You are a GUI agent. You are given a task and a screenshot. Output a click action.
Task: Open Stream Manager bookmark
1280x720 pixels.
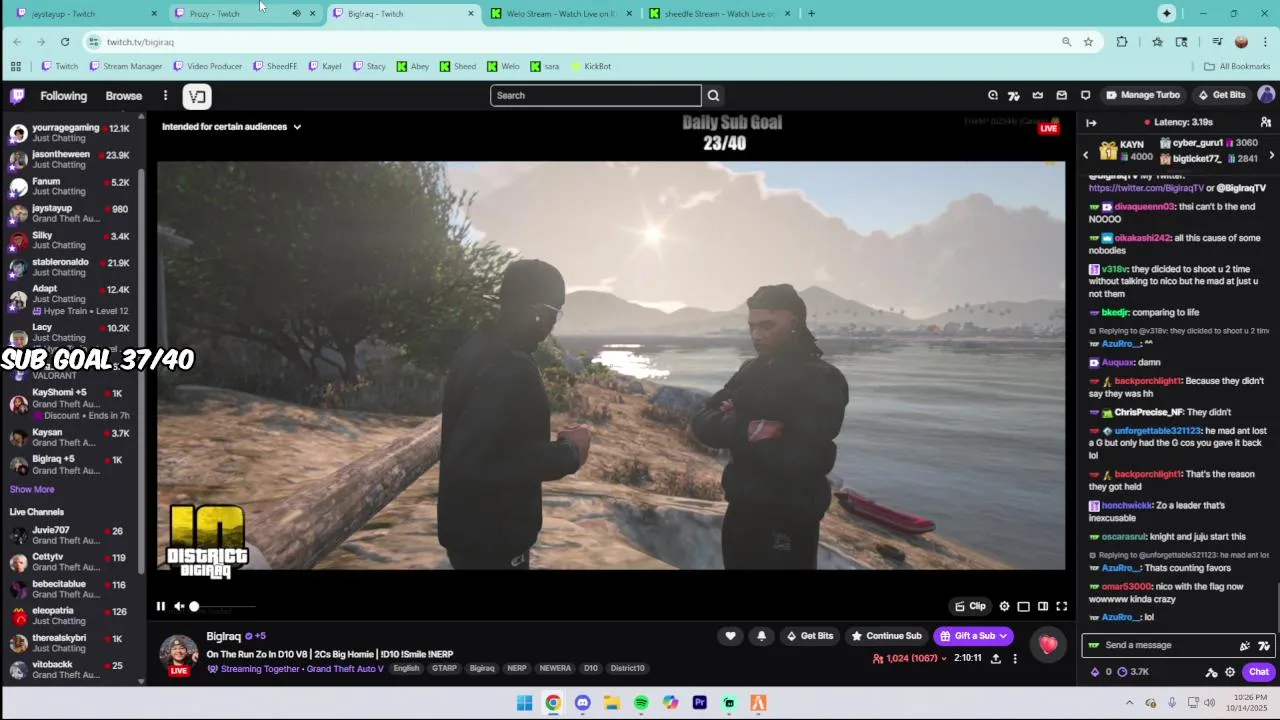125,66
